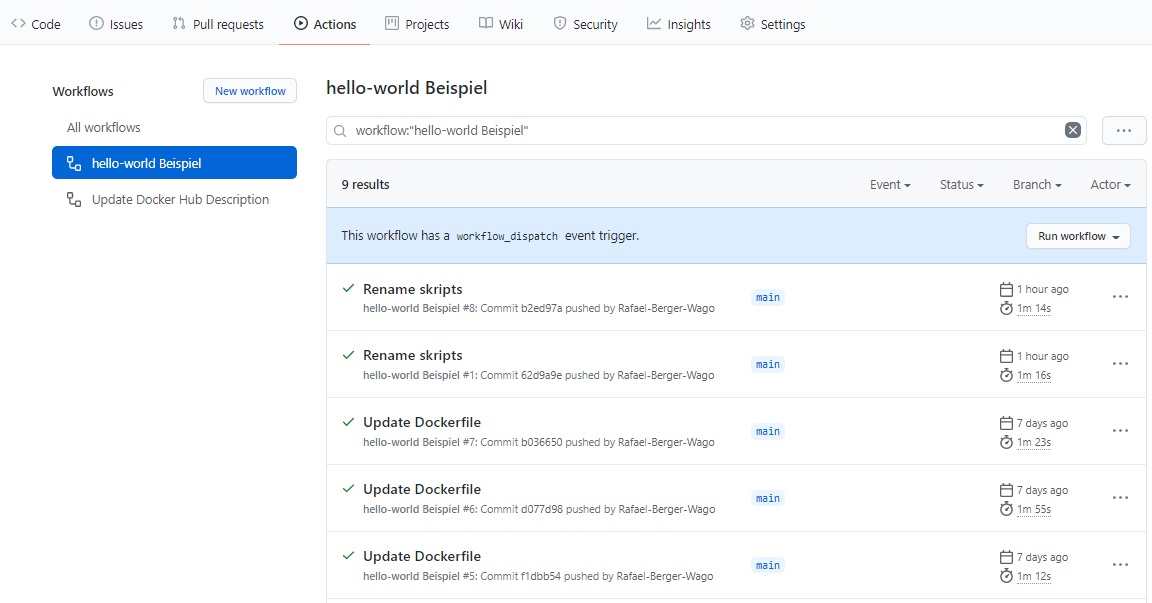Open the options menu for run #5

point(1120,565)
